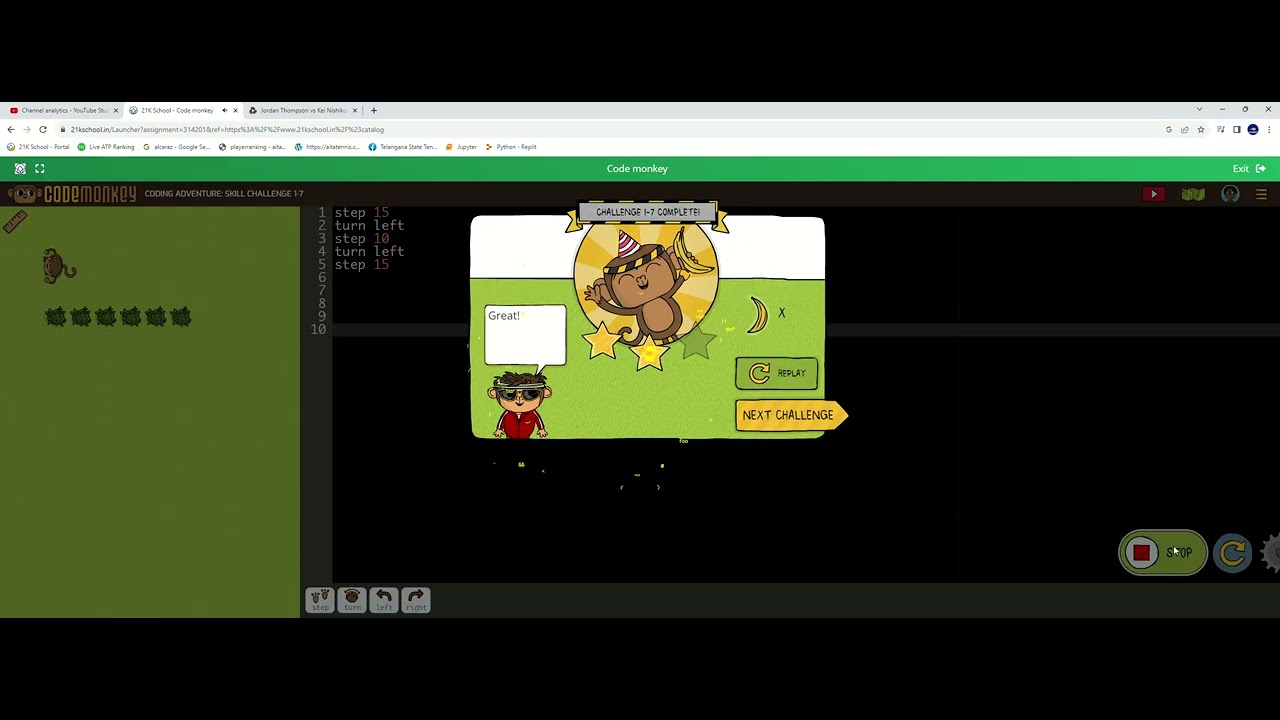Open the CodeMonkey hamburger menu
The width and height of the screenshot is (1280, 720).
1261,194
